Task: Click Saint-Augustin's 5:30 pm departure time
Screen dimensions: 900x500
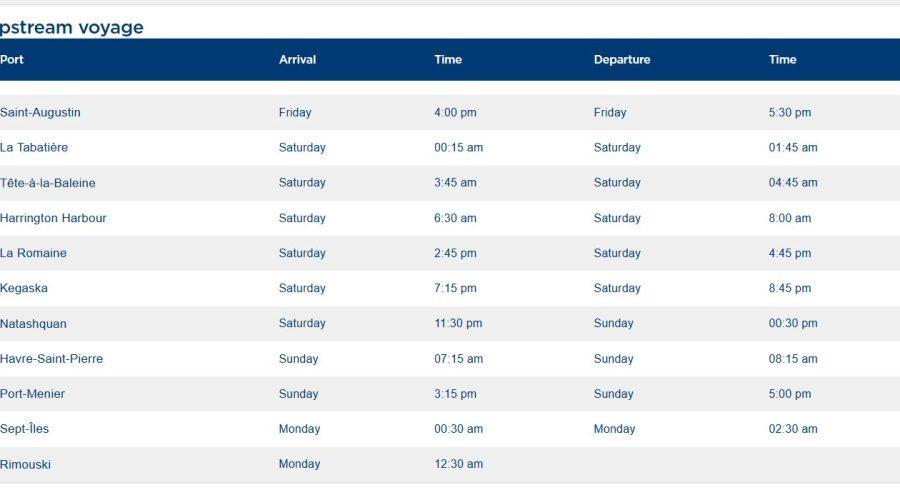Action: 789,113
